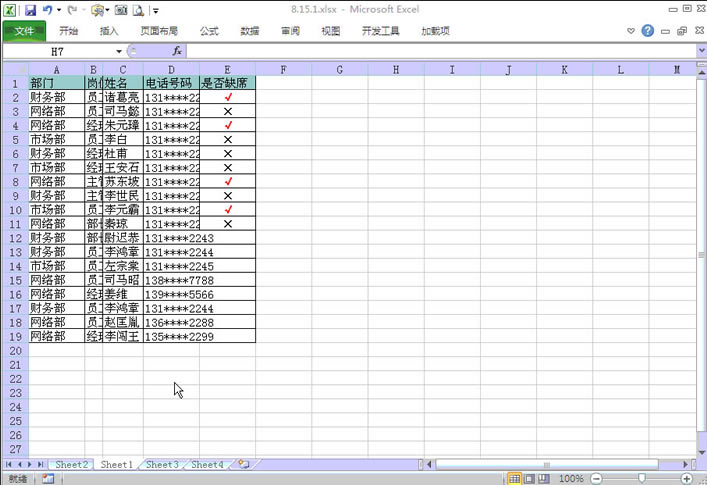
Task: Select the cell containing 李闯王
Action: (x=123, y=336)
